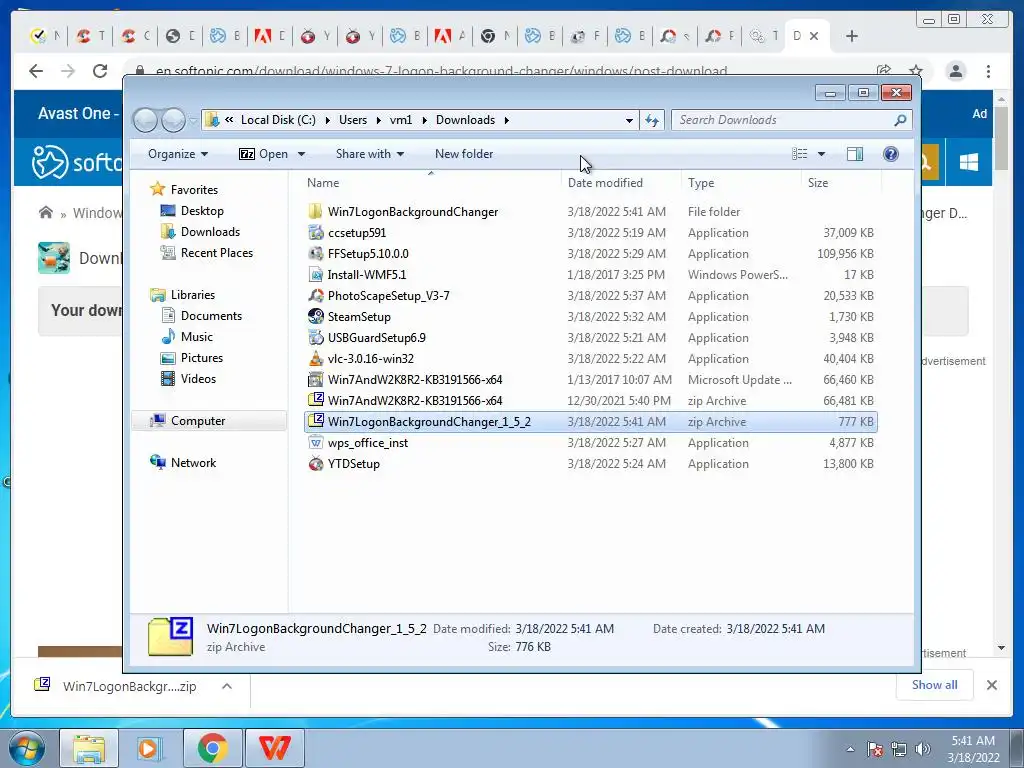Open the Organize menu

pos(178,154)
